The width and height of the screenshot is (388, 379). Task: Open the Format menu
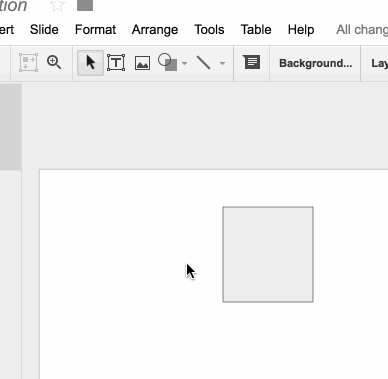[95, 30]
